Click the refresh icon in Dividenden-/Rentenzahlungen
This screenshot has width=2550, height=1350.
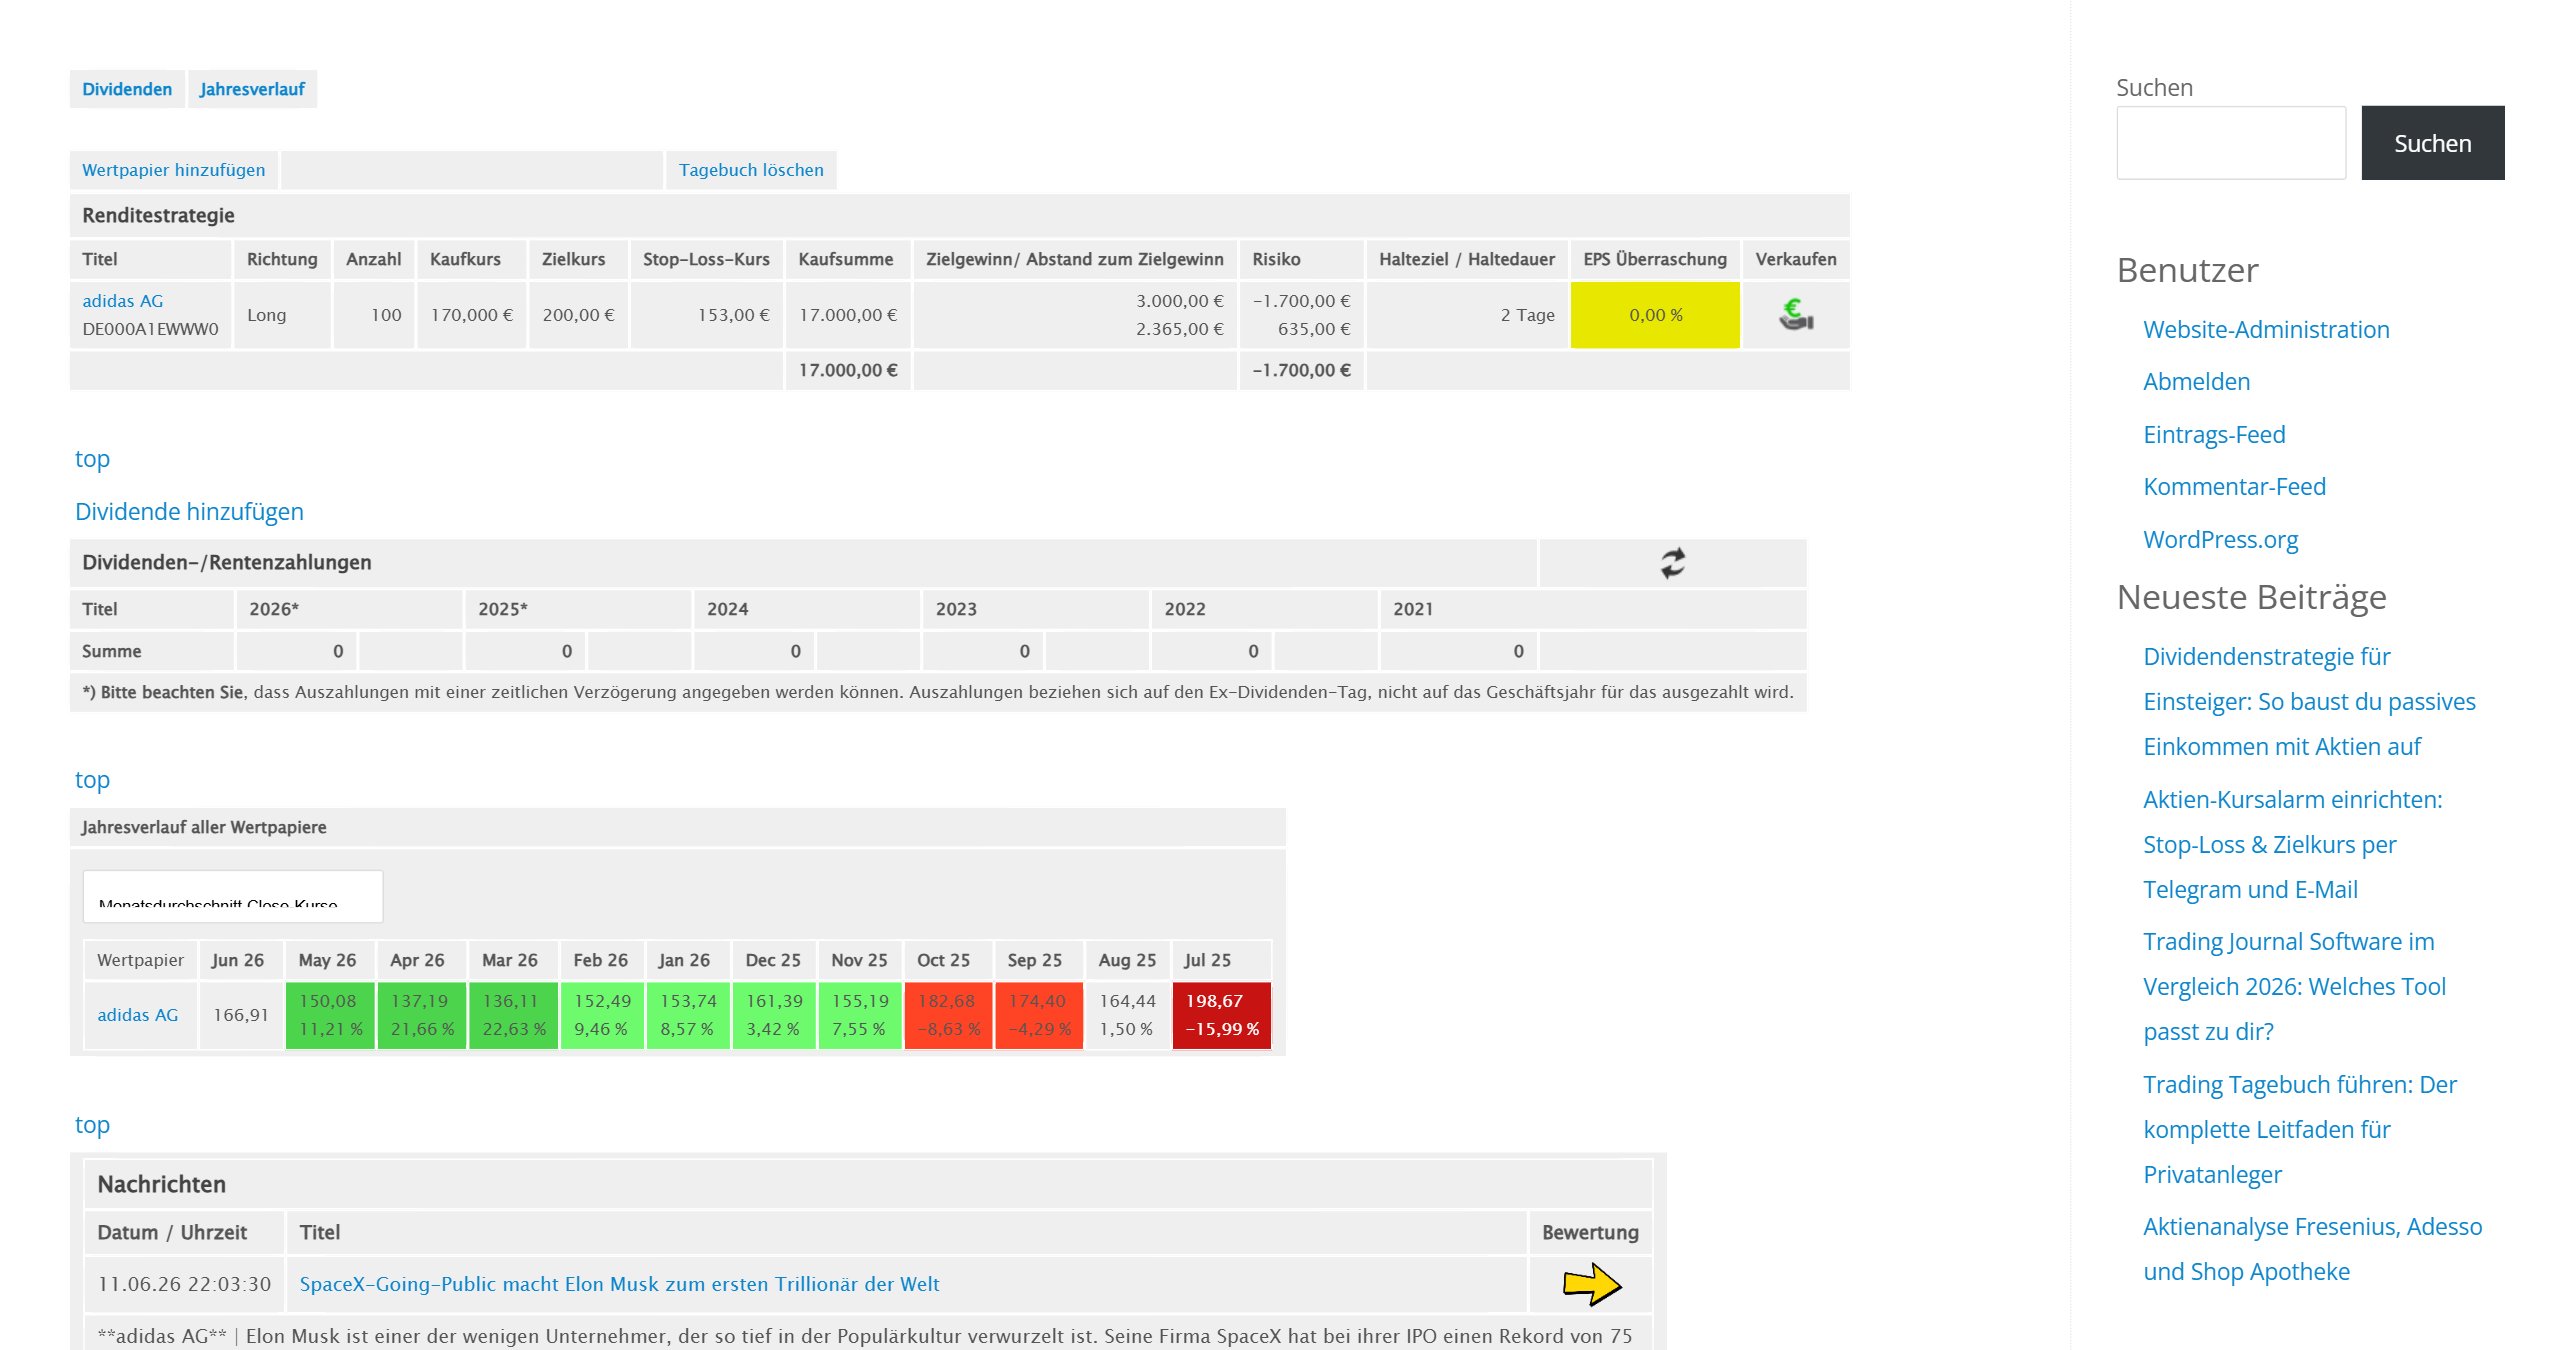point(1673,563)
